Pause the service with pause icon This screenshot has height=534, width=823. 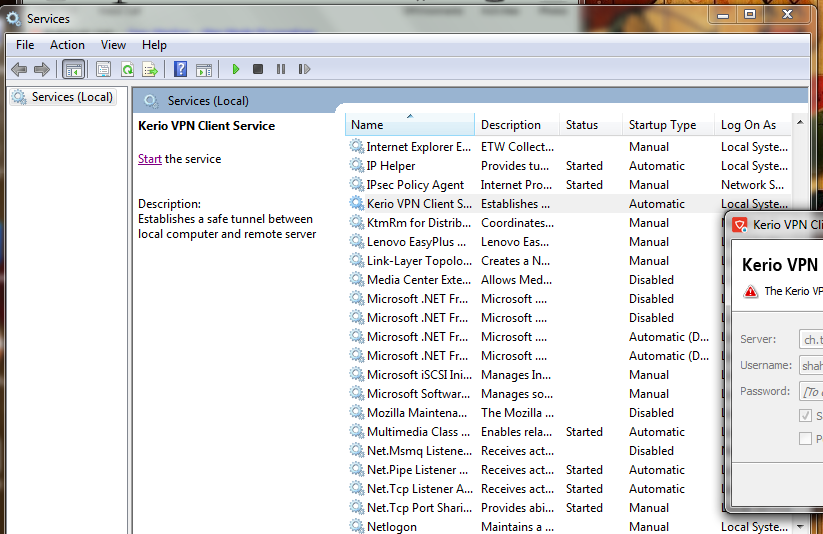point(281,69)
